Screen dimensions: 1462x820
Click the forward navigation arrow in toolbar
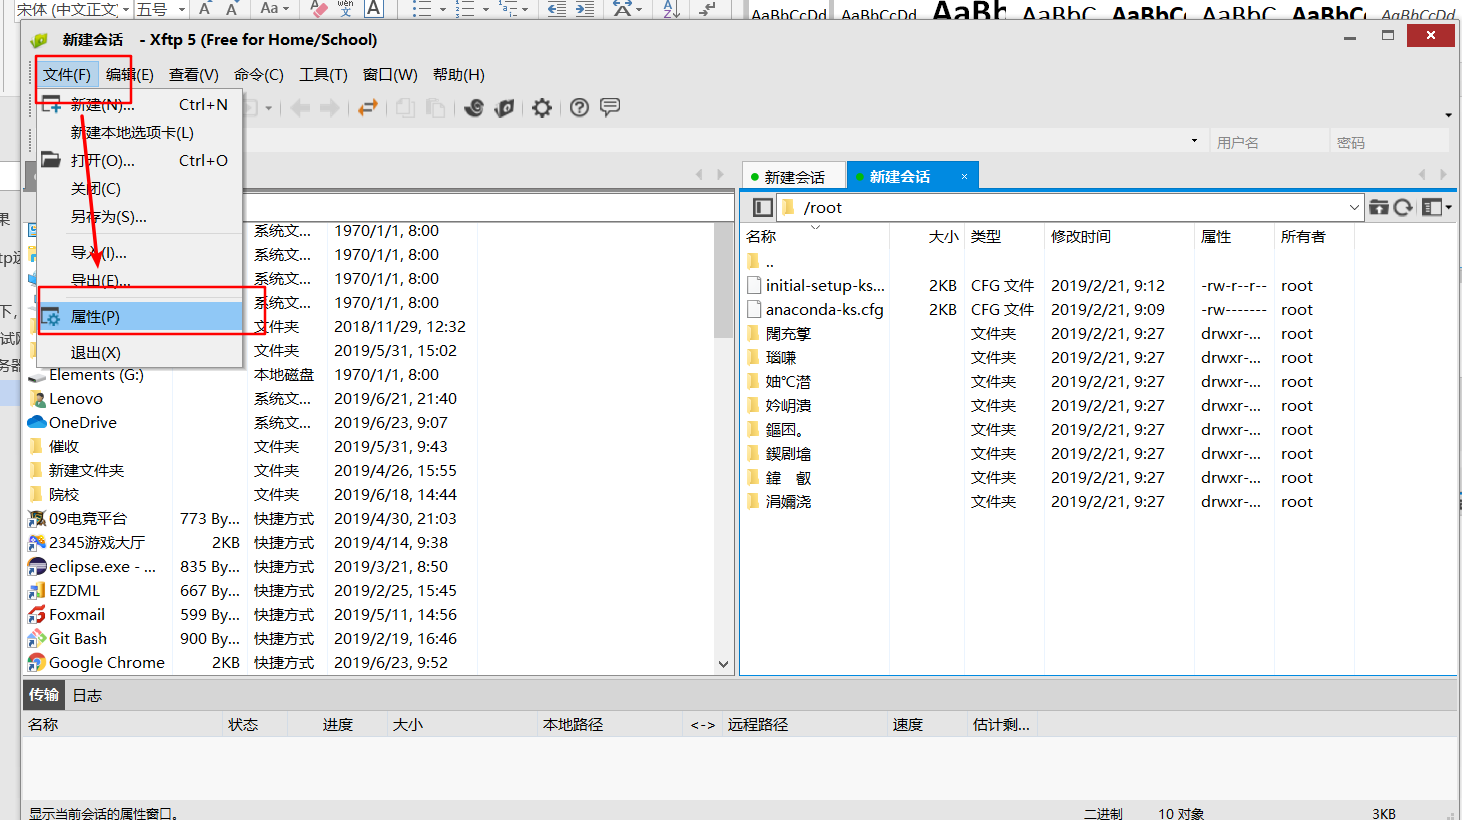(x=330, y=107)
